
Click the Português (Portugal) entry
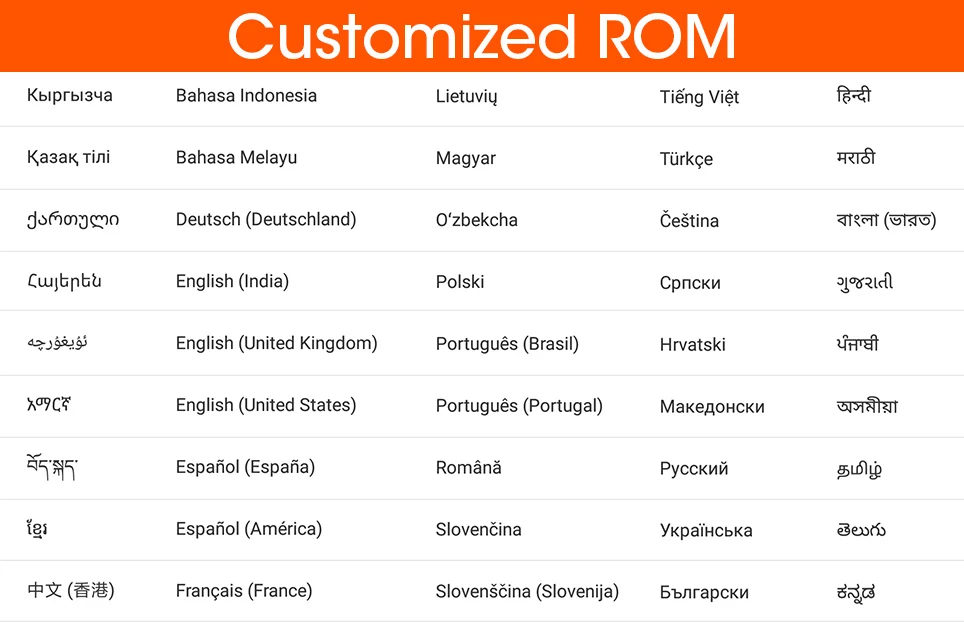(x=519, y=406)
